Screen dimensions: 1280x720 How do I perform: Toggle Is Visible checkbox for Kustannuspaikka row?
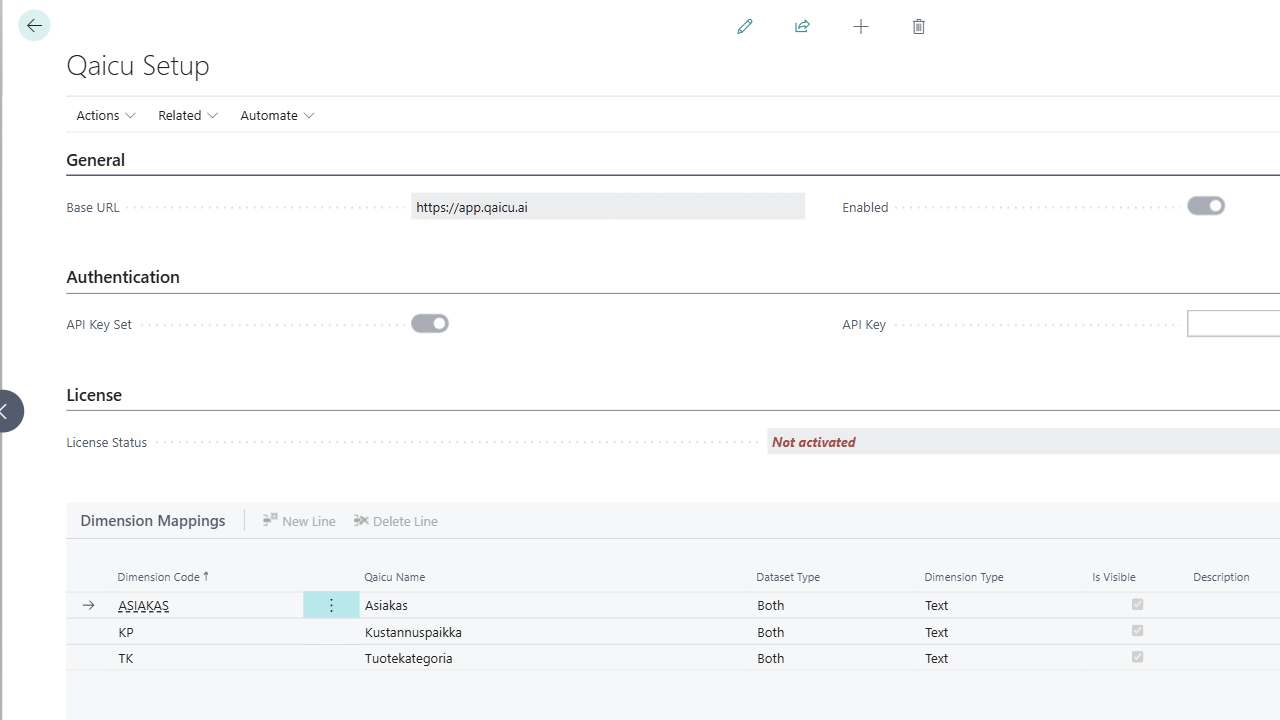[1137, 631]
